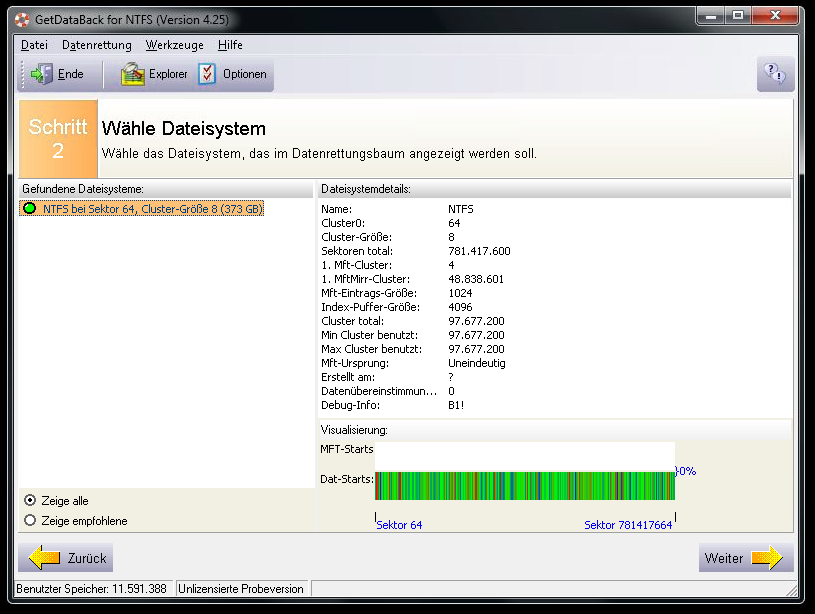
Task: Click Index-Puffer-Größe value 4096
Action: (460, 307)
